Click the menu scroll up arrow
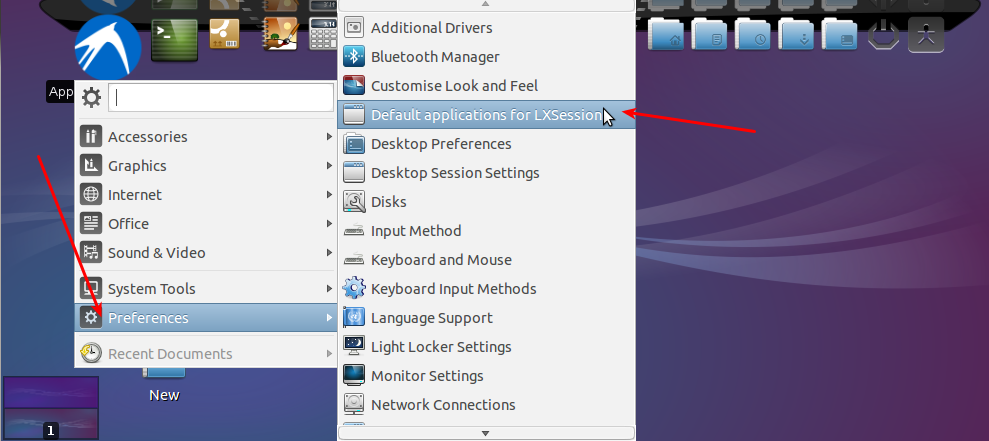 pyautogui.click(x=486, y=4)
